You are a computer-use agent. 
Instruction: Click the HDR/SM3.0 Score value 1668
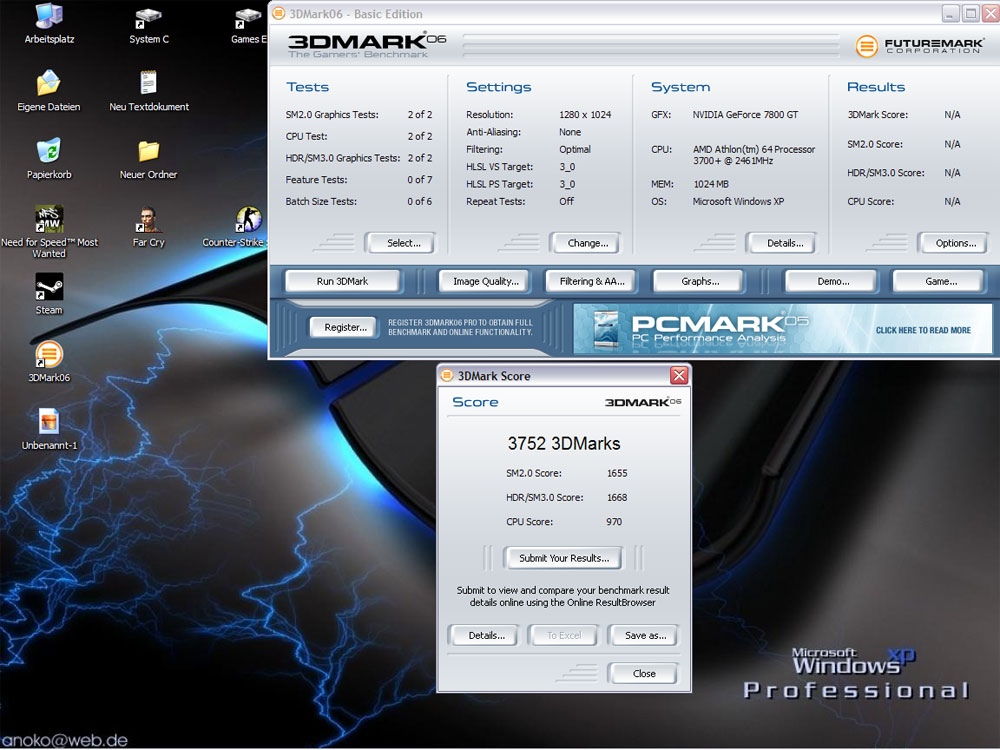click(x=617, y=497)
